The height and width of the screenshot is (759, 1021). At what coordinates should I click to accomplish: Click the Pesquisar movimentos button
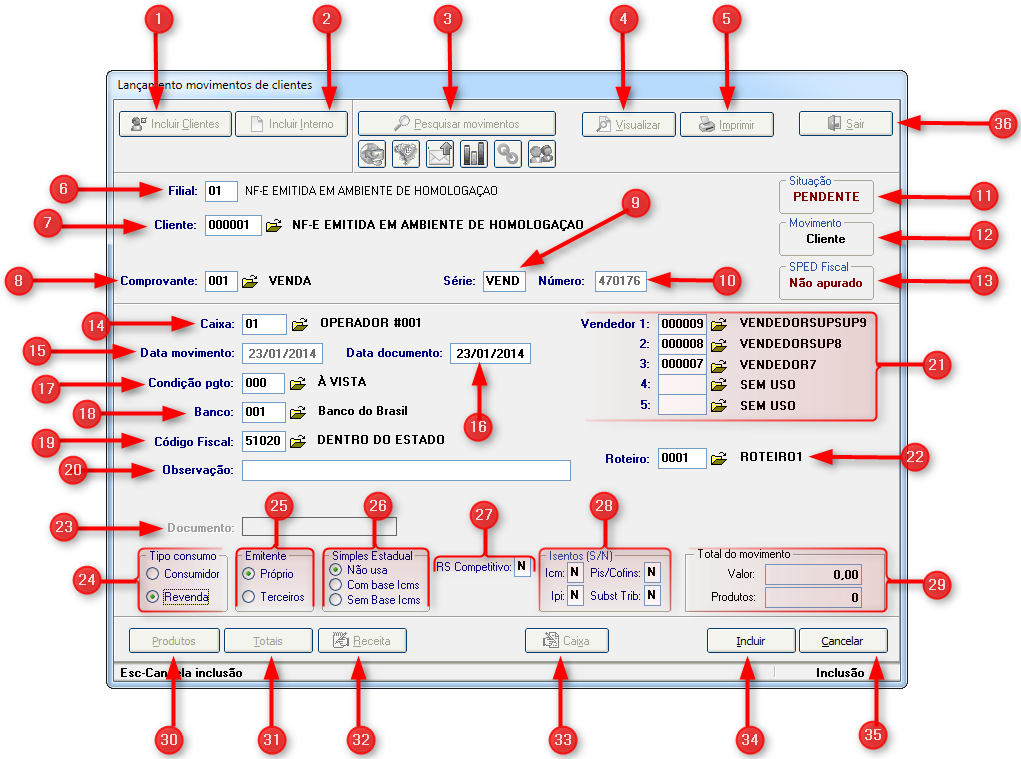457,124
